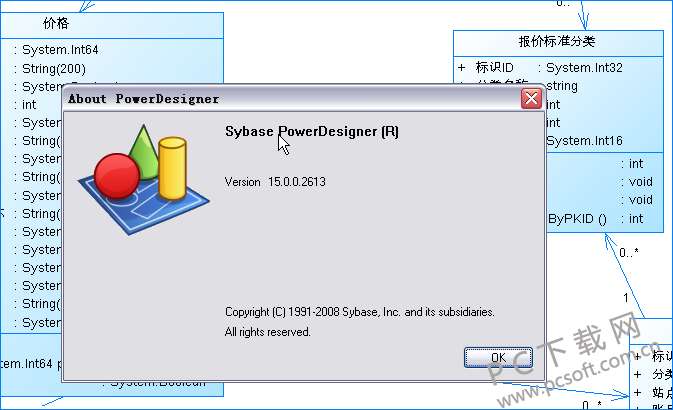This screenshot has height=410, width=673.
Task: Click System.Int64 attribute in 价格 class
Action: pos(60,50)
